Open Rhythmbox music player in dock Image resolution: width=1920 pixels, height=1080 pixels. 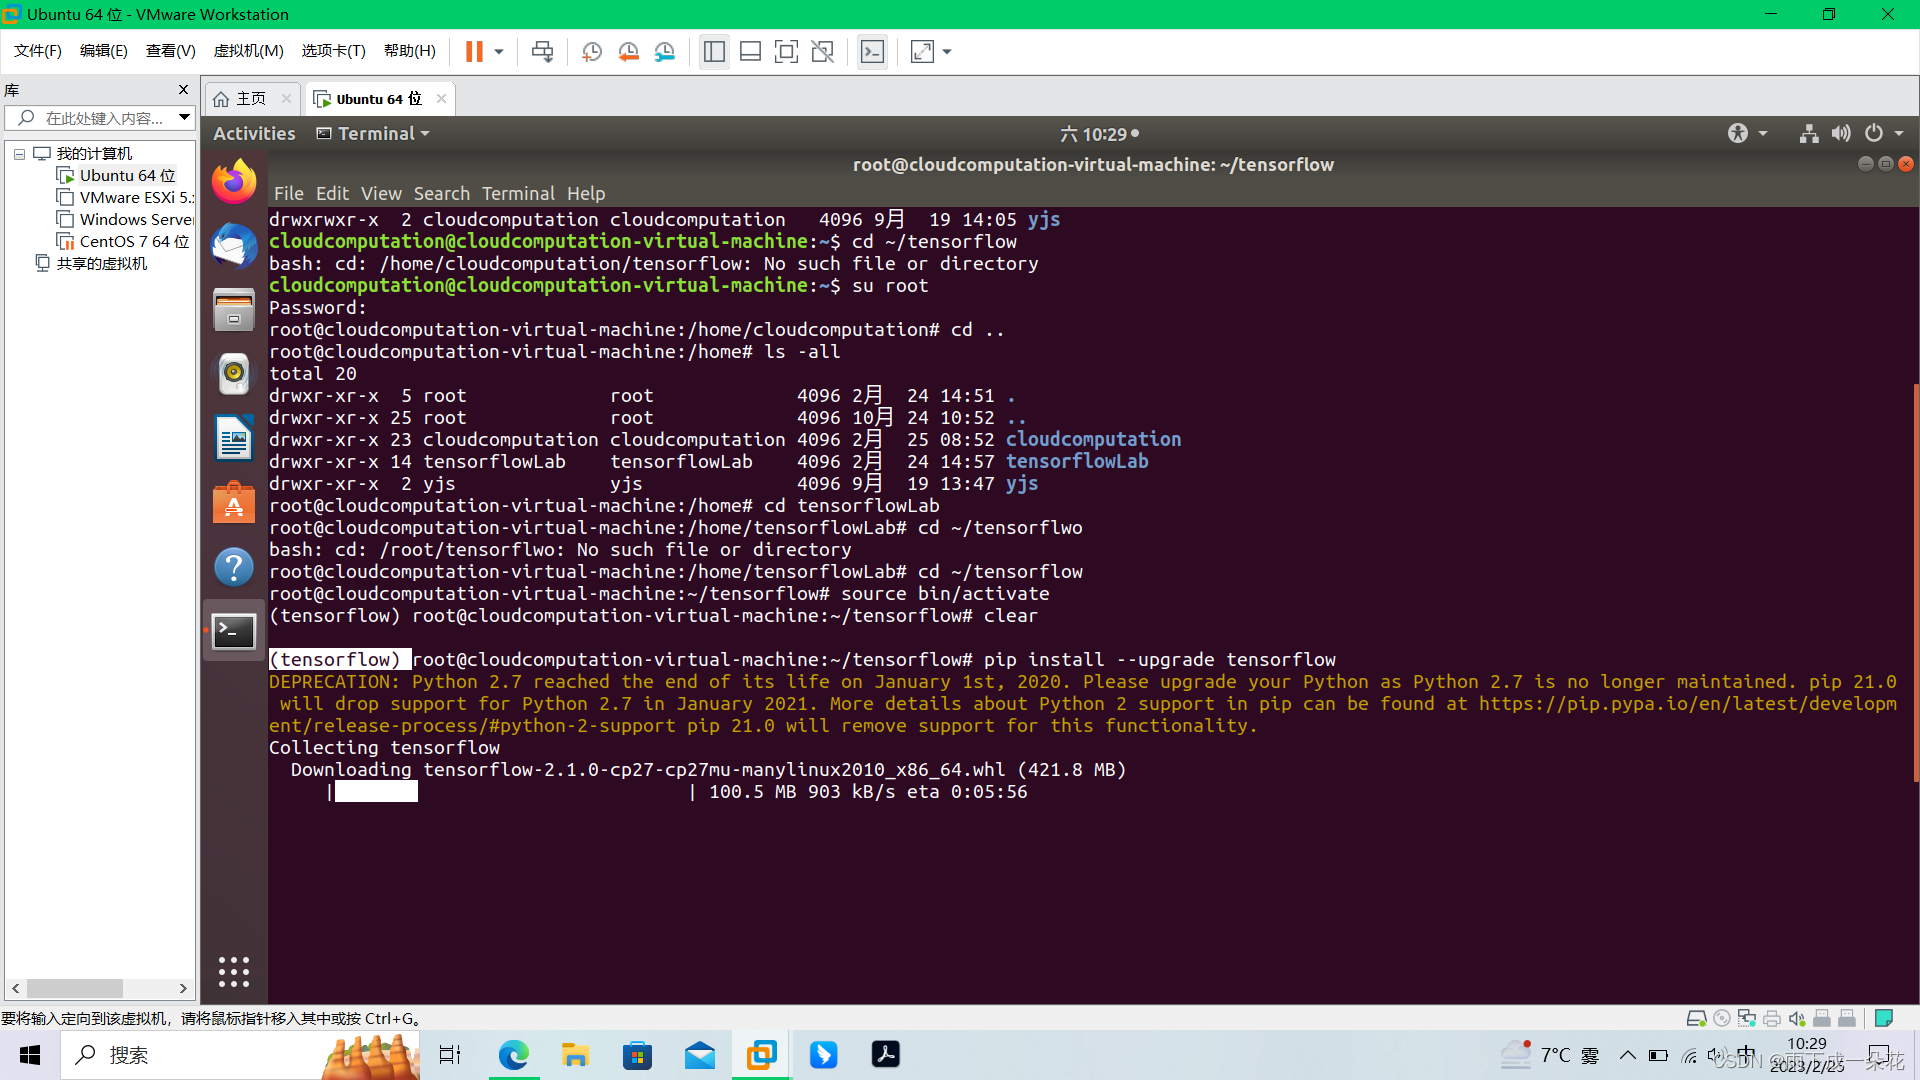pyautogui.click(x=234, y=374)
